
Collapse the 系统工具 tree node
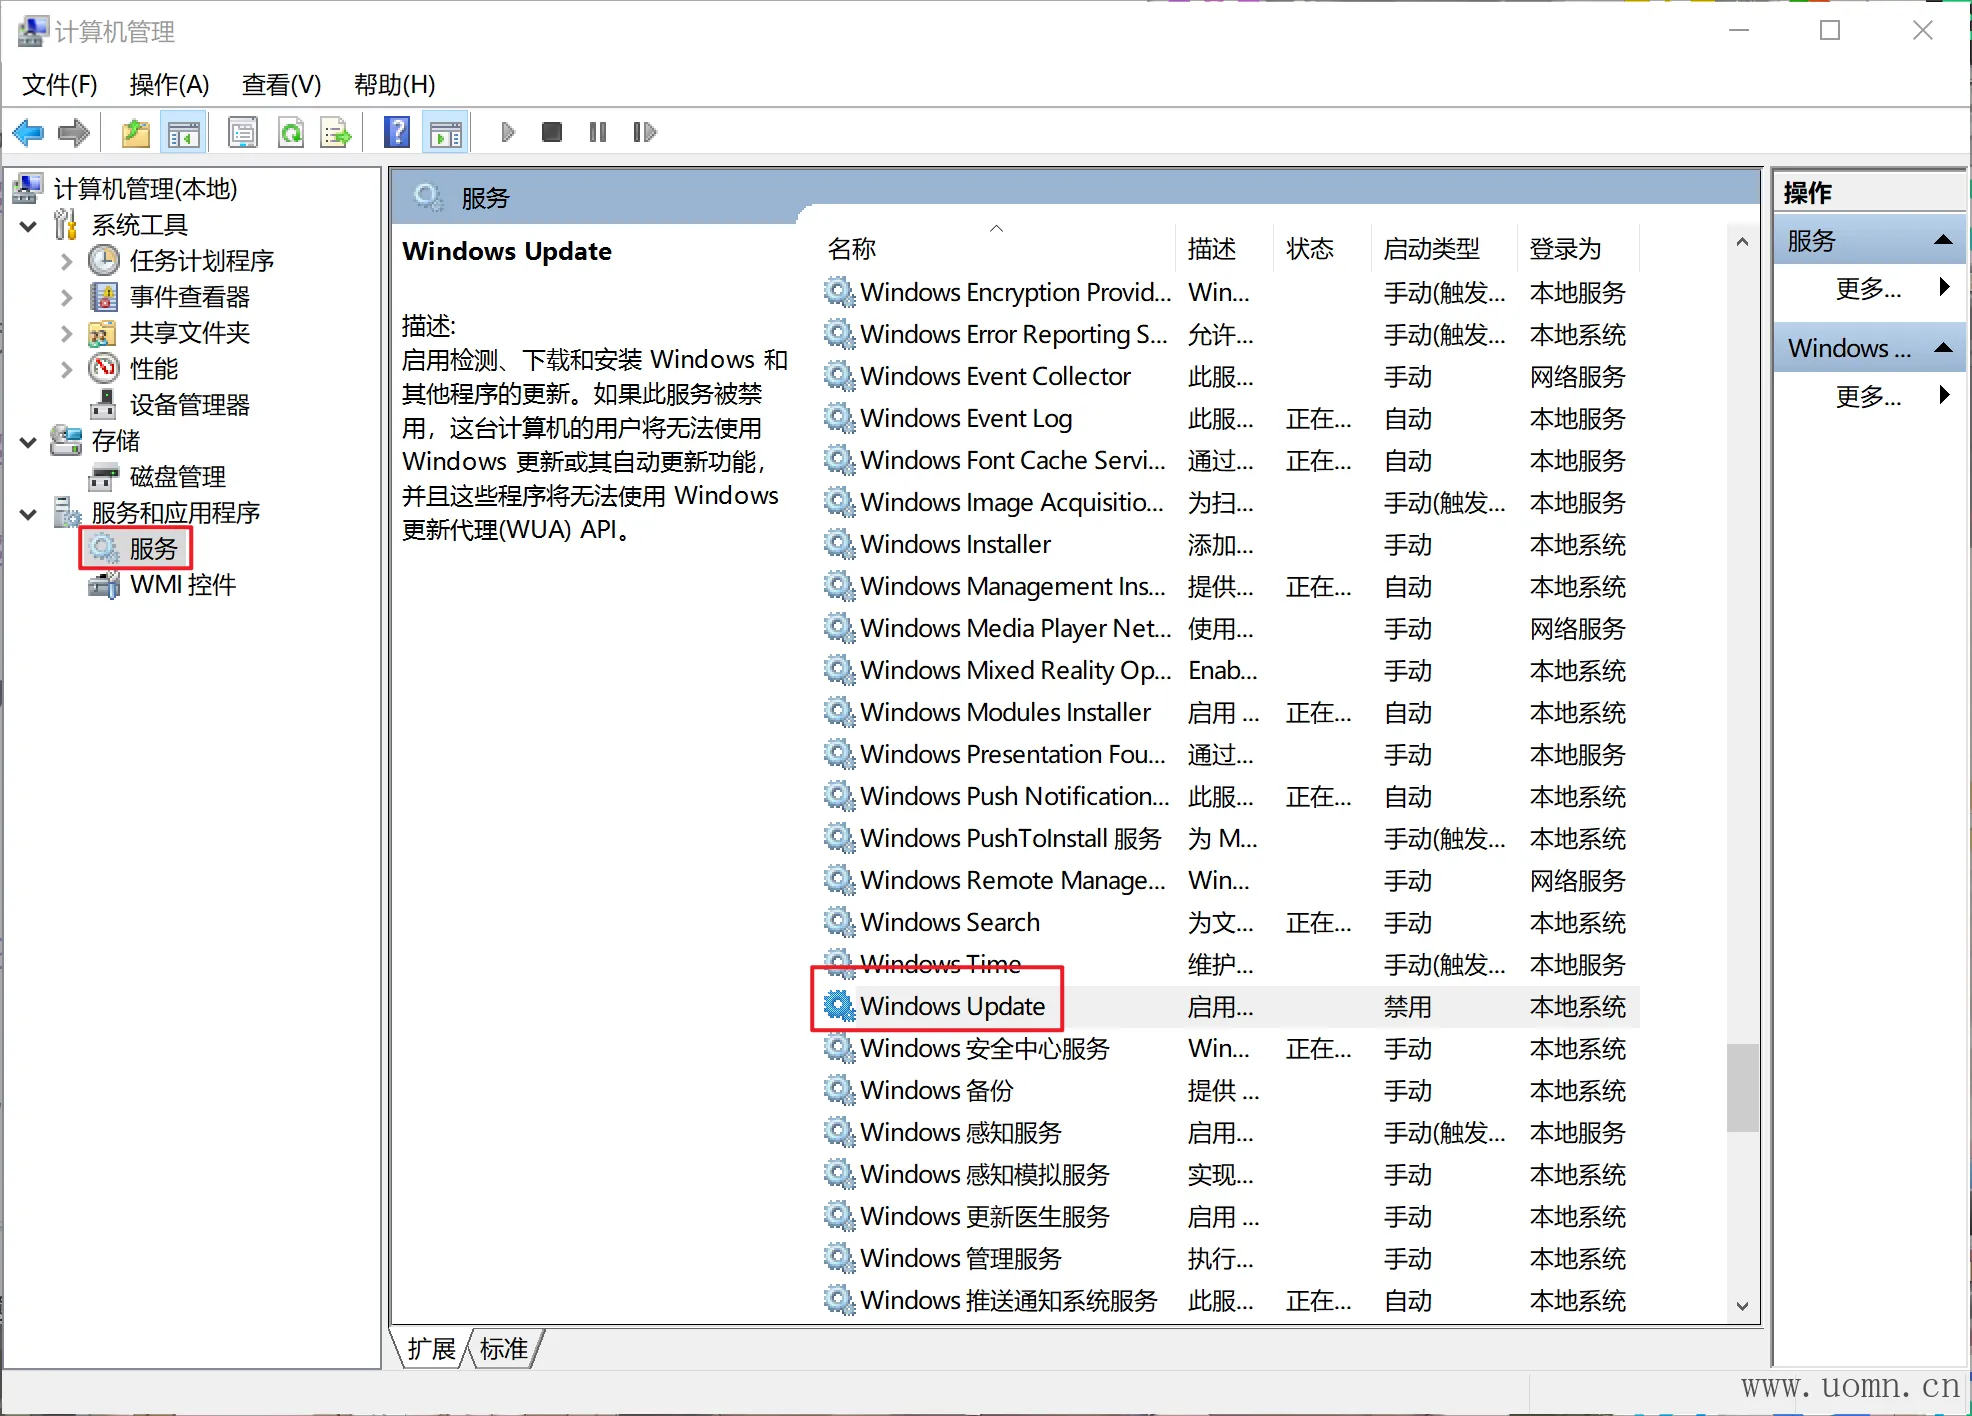29,226
